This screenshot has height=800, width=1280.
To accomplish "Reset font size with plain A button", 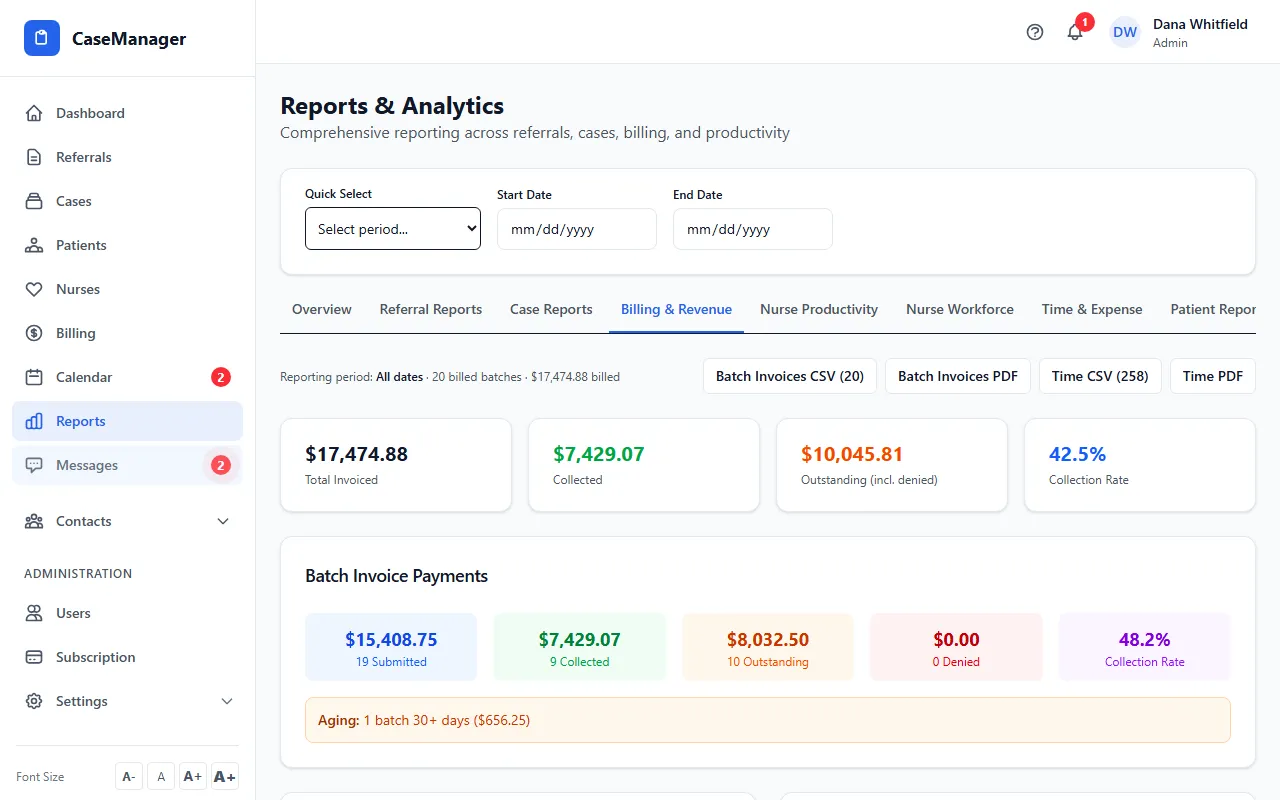I will coord(161,777).
